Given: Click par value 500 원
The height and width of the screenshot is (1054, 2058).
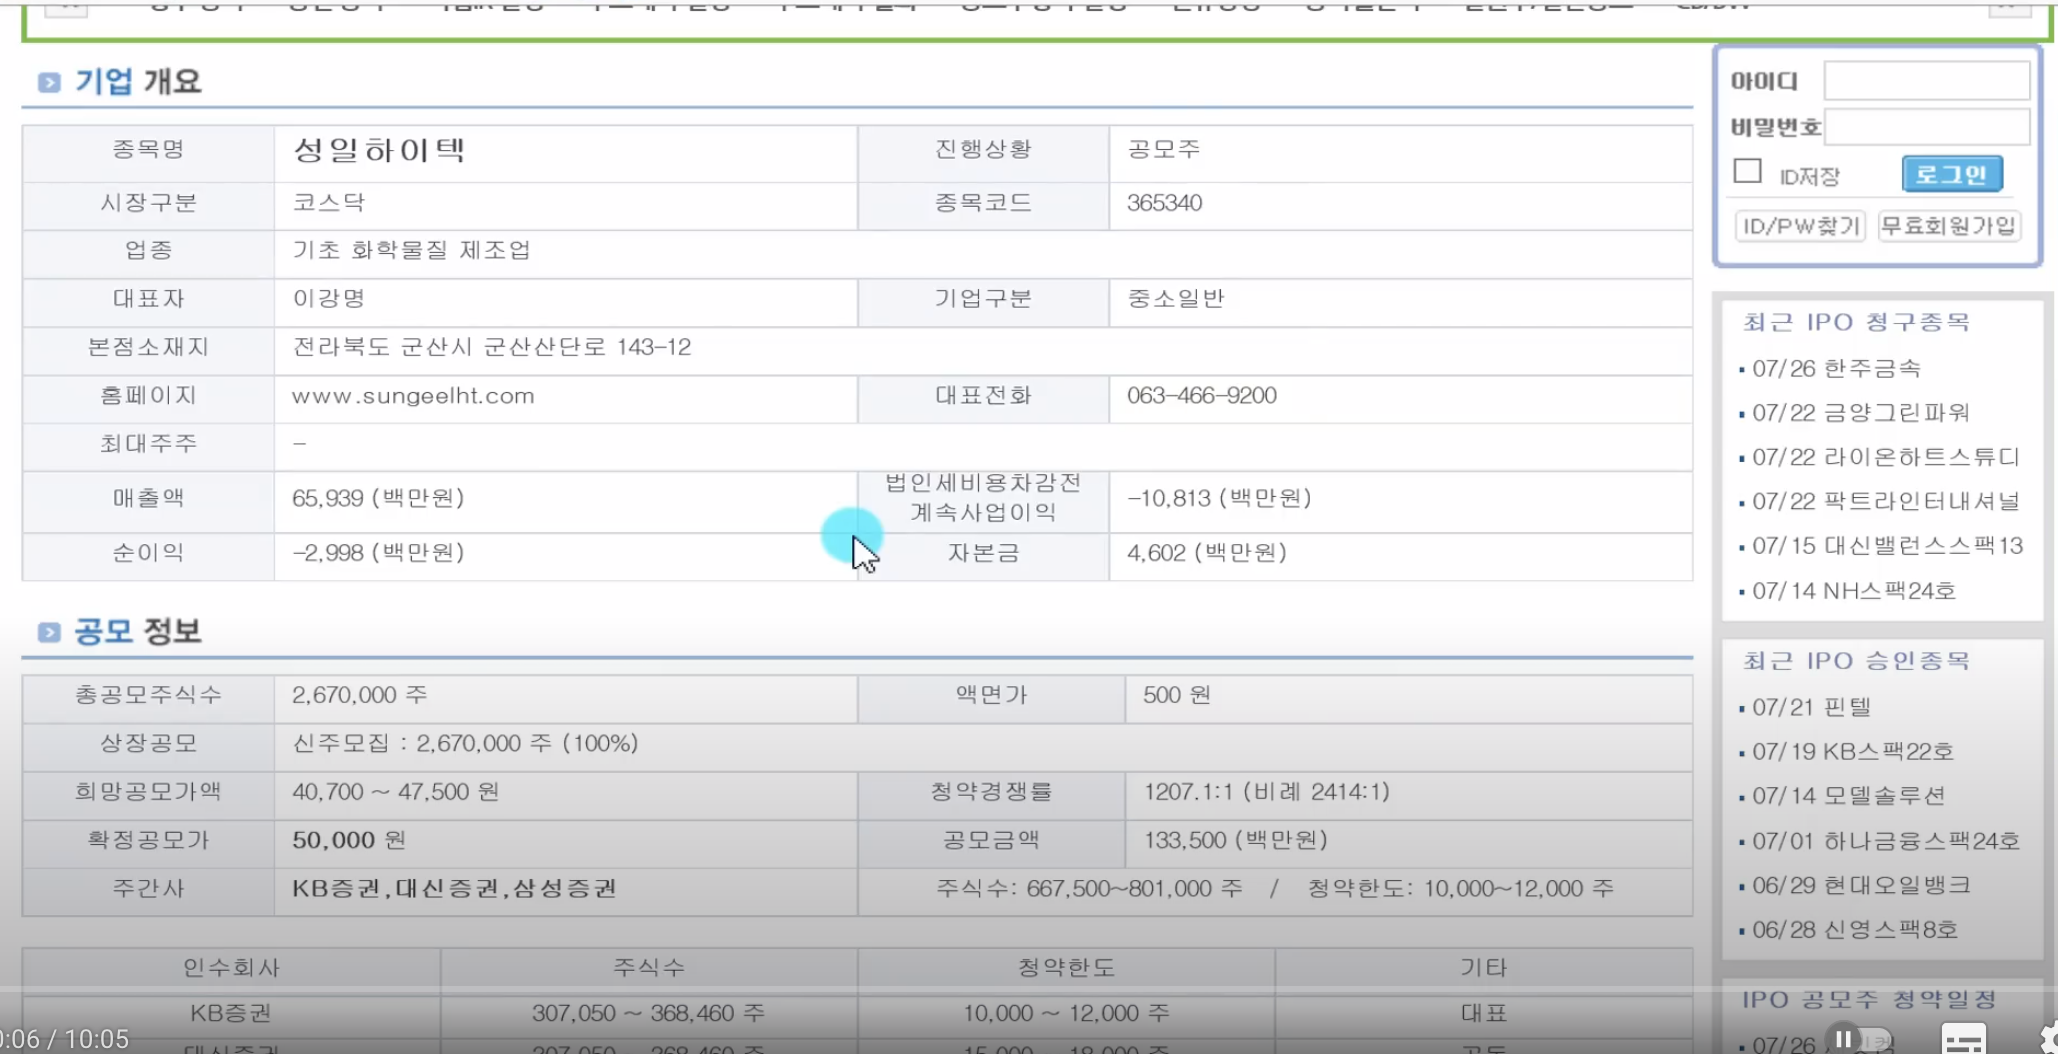Looking at the screenshot, I should 1177,695.
